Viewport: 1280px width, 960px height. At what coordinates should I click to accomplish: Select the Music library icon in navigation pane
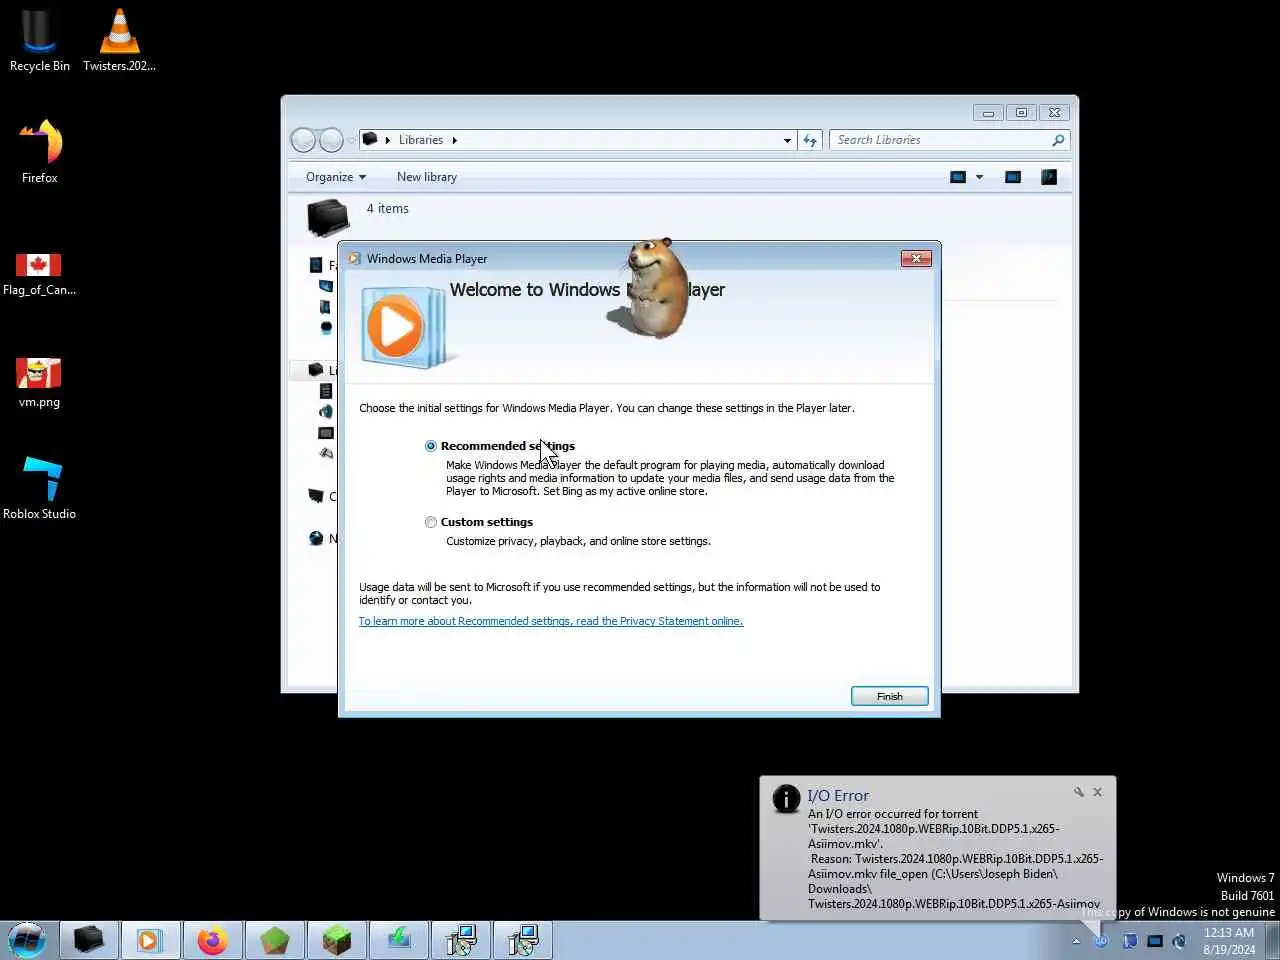[326, 411]
